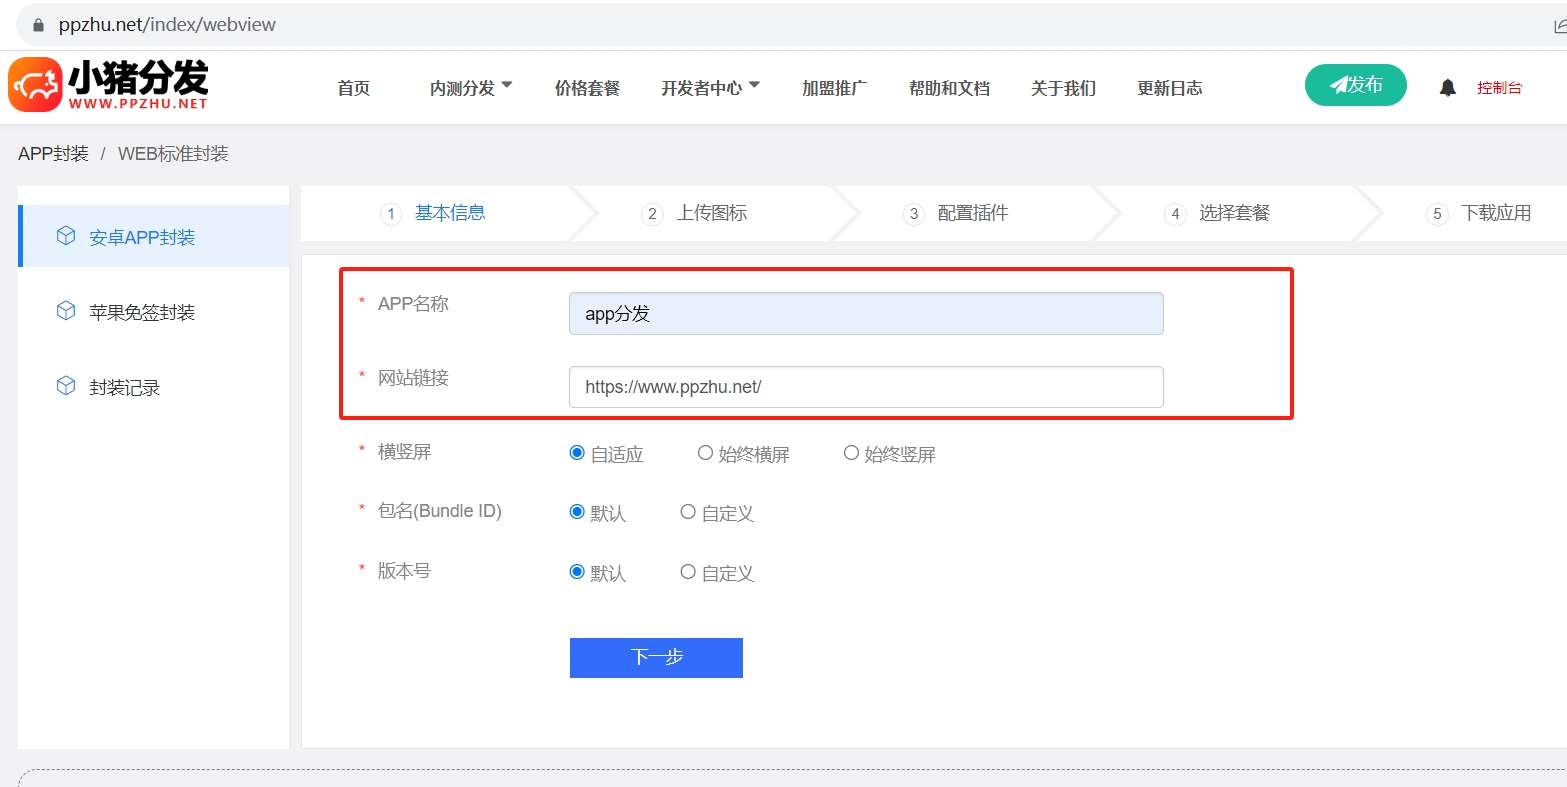Select 始终横屏 orientation radio button

[705, 453]
